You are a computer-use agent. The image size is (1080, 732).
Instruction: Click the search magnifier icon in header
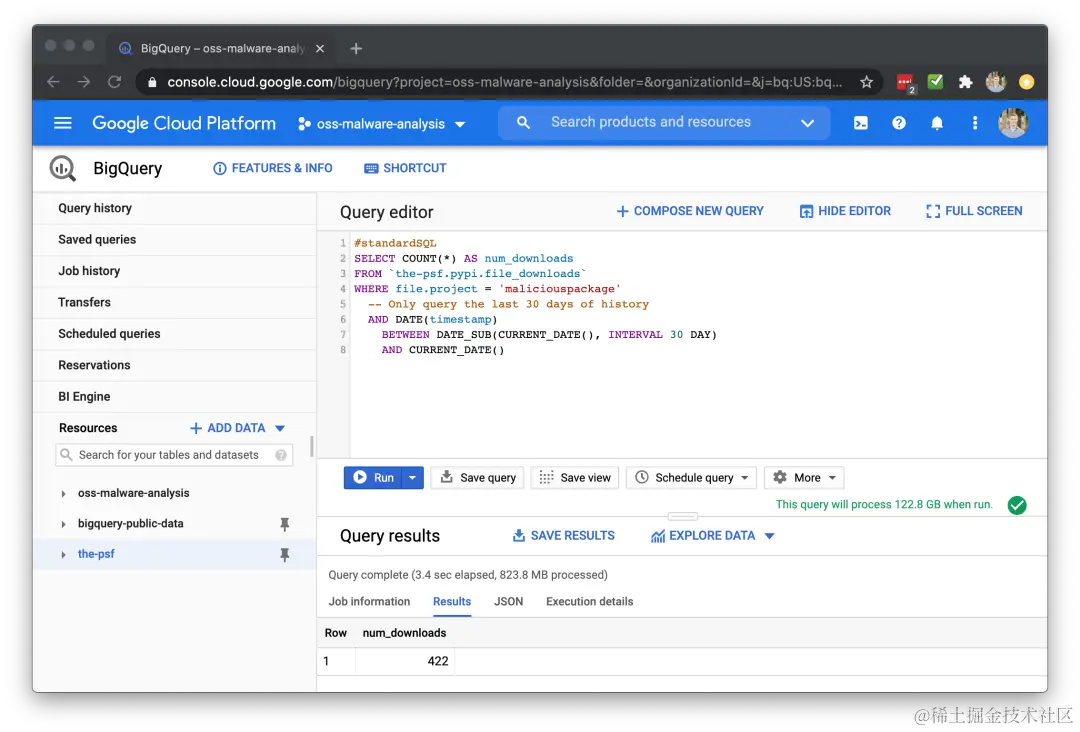click(x=523, y=123)
